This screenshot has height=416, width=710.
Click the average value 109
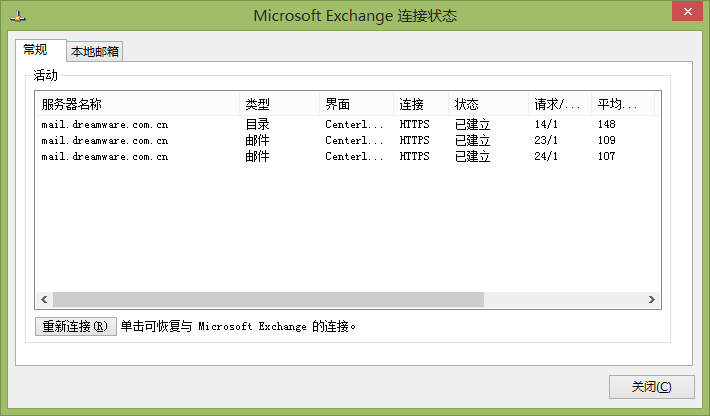(x=606, y=140)
